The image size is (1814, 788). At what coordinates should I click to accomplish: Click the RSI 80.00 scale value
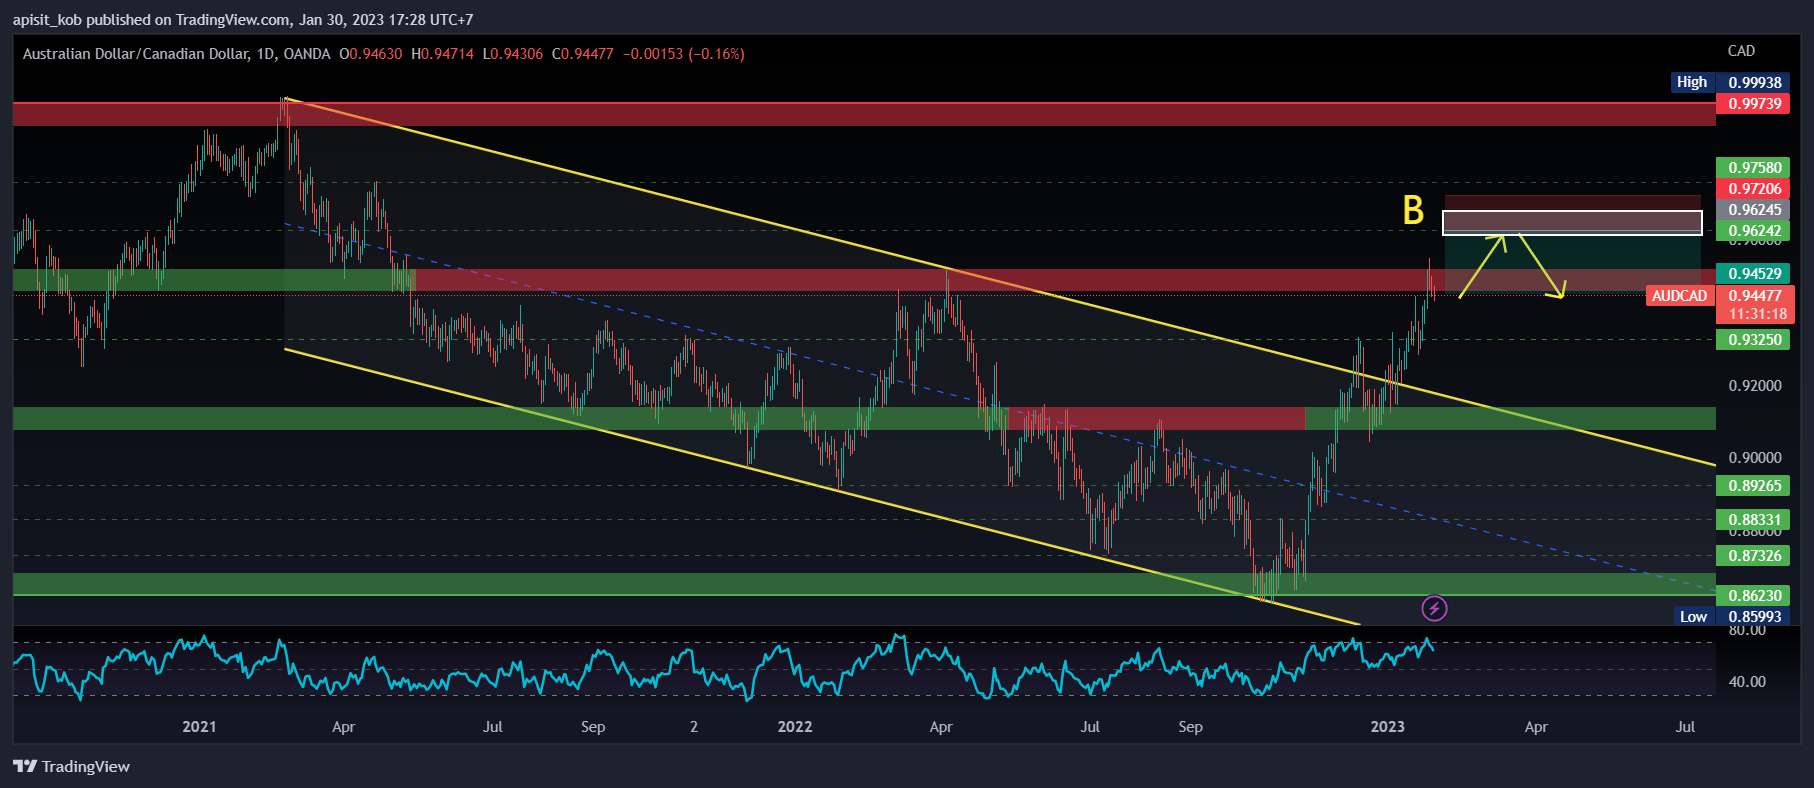click(x=1747, y=631)
